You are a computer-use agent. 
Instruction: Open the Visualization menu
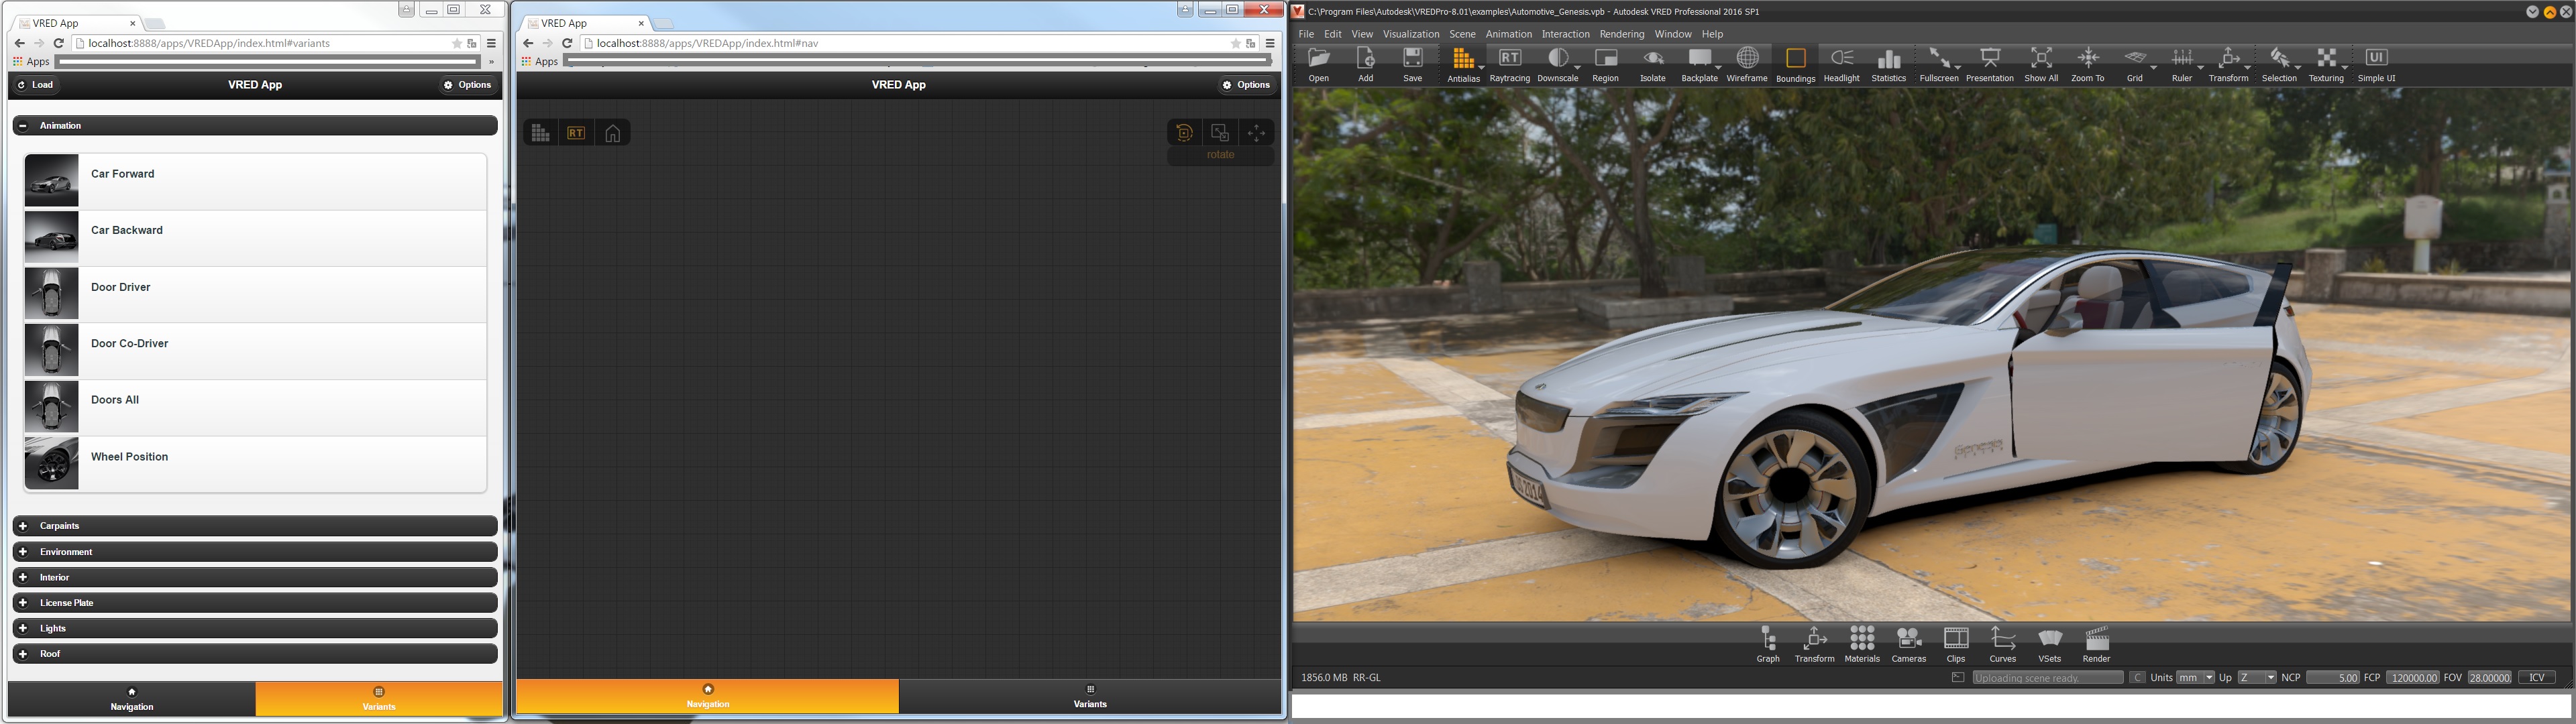coord(1410,34)
